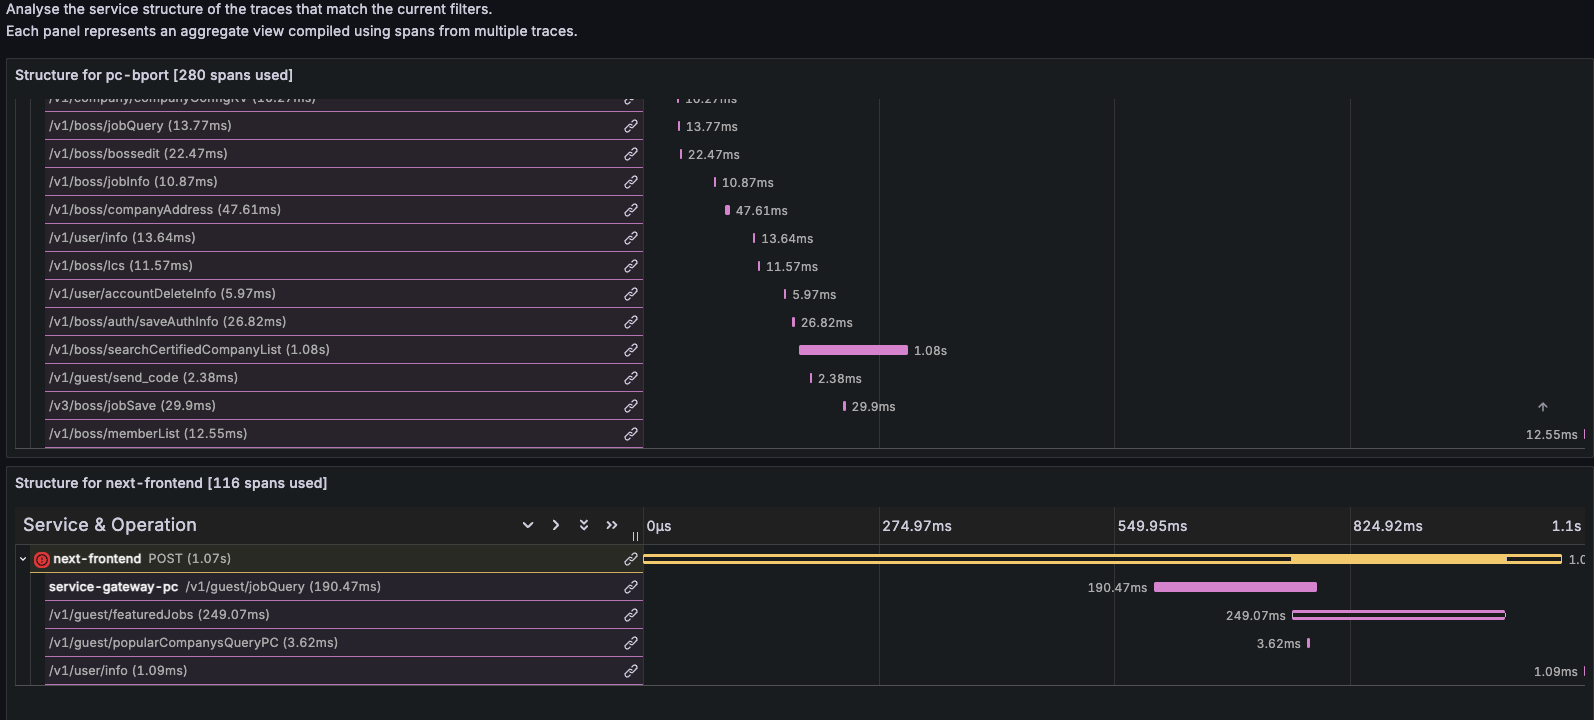The width and height of the screenshot is (1594, 720).
Task: Collapse the next-frontend root span
Action: click(x=23, y=559)
